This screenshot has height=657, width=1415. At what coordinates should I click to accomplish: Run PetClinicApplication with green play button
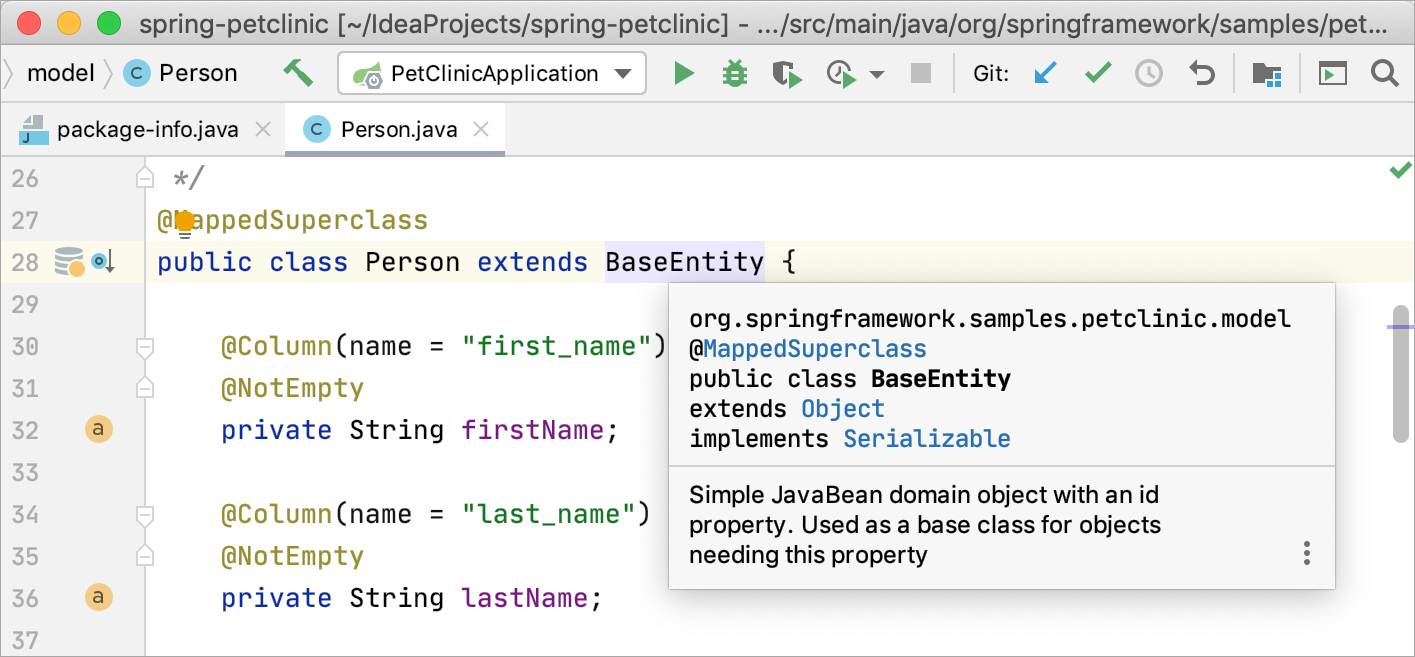(x=684, y=73)
